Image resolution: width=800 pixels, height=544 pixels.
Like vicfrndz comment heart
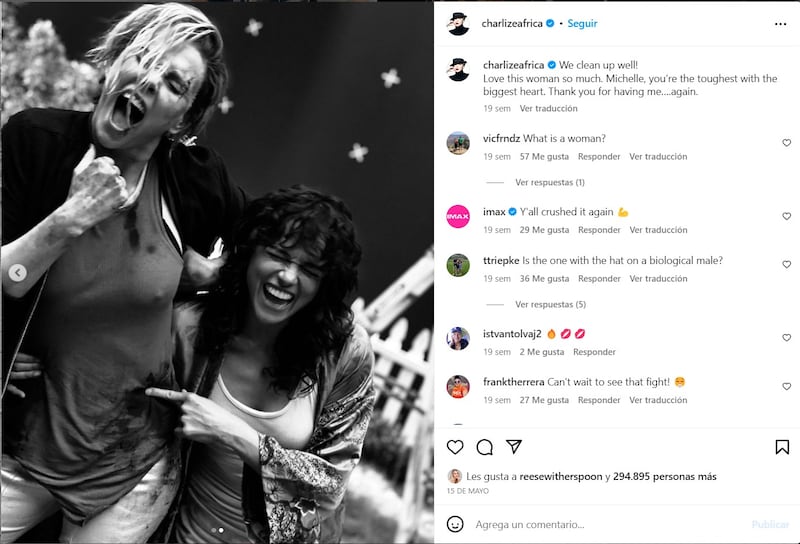[786, 143]
